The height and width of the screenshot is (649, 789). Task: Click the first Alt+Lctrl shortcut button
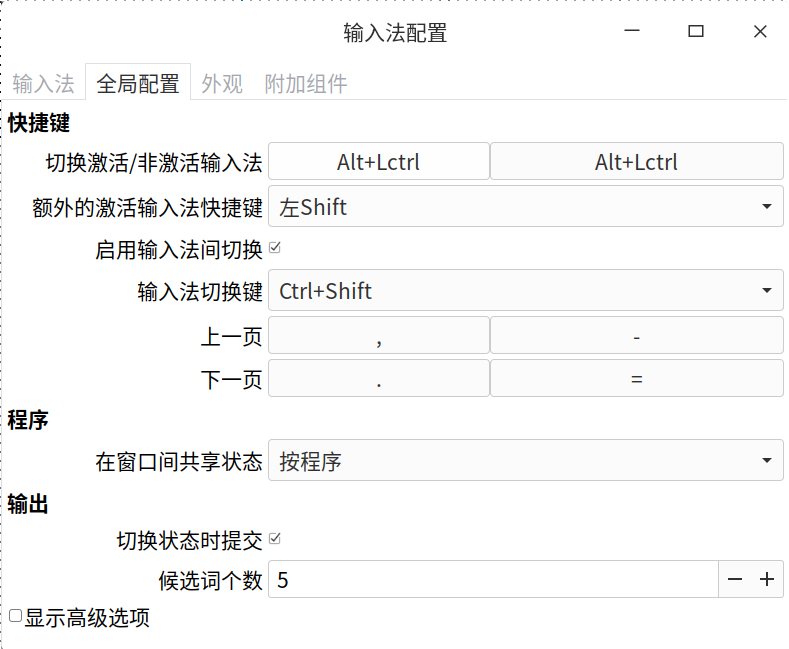(379, 162)
